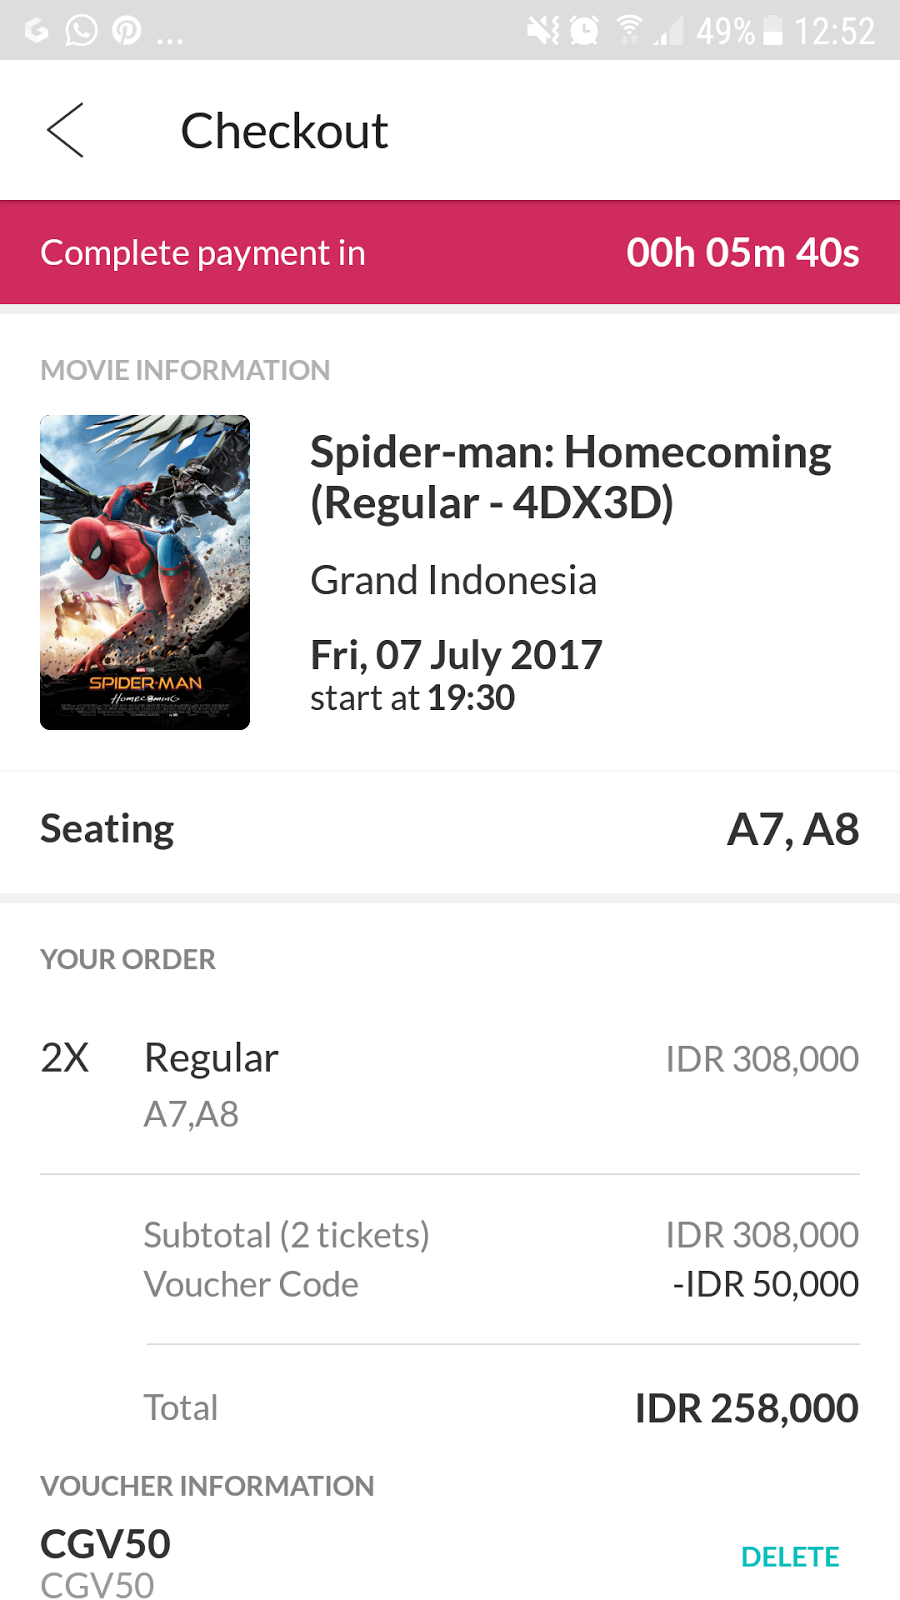Tap the CGV50 voucher name
Image resolution: width=900 pixels, height=1600 pixels.
point(105,1544)
